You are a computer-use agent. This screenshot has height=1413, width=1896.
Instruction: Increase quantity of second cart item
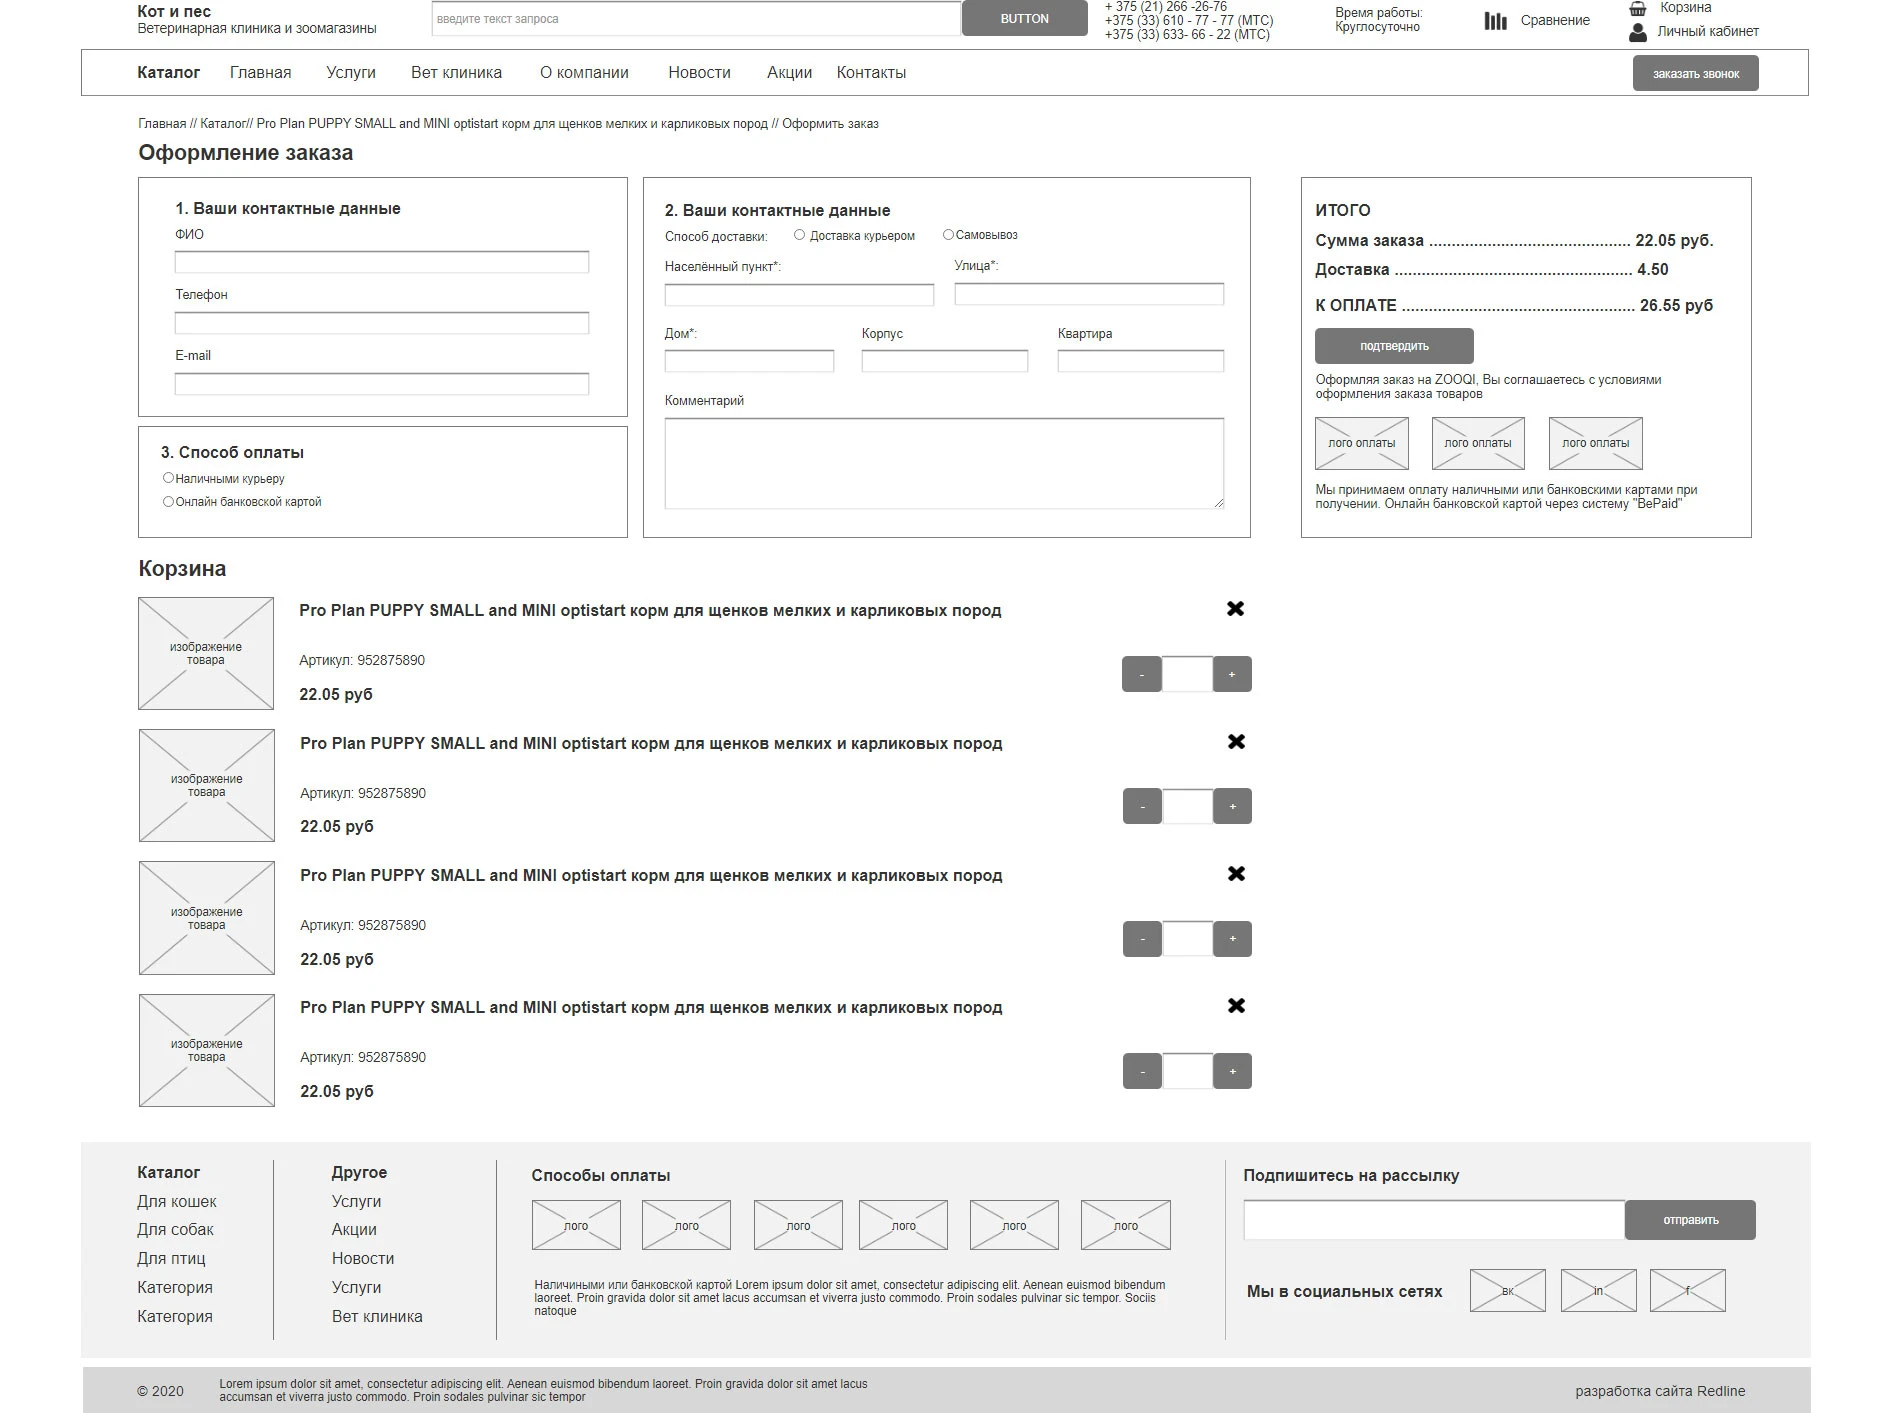click(x=1233, y=806)
